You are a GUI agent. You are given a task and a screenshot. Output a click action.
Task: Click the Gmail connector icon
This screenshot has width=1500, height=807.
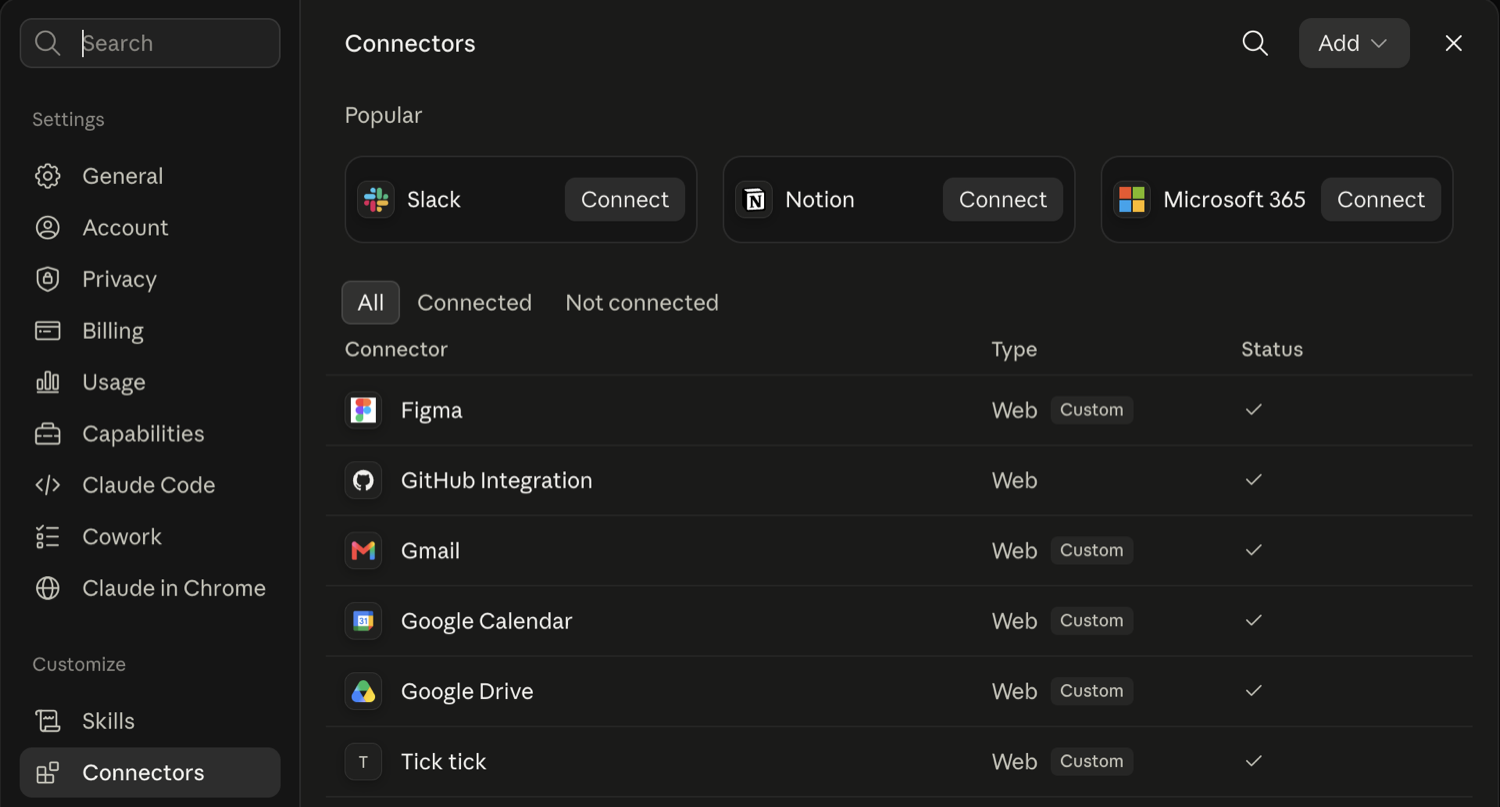[363, 551]
